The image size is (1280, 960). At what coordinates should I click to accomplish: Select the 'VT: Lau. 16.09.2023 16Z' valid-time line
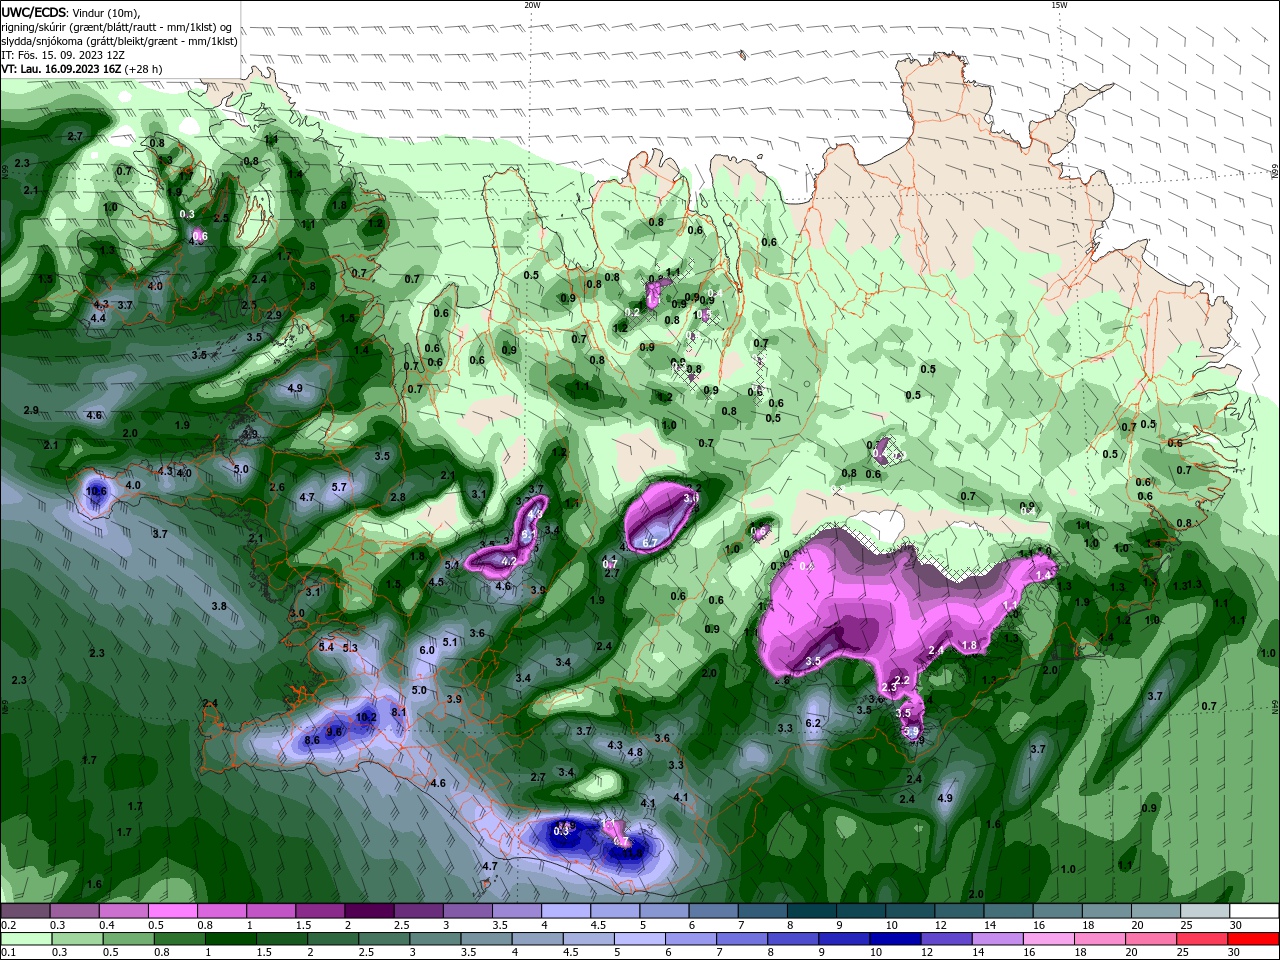61,69
